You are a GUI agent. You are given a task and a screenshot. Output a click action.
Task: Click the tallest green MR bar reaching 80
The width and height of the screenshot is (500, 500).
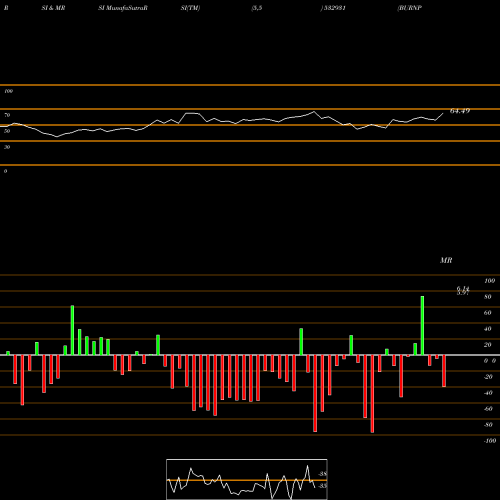tap(422, 325)
